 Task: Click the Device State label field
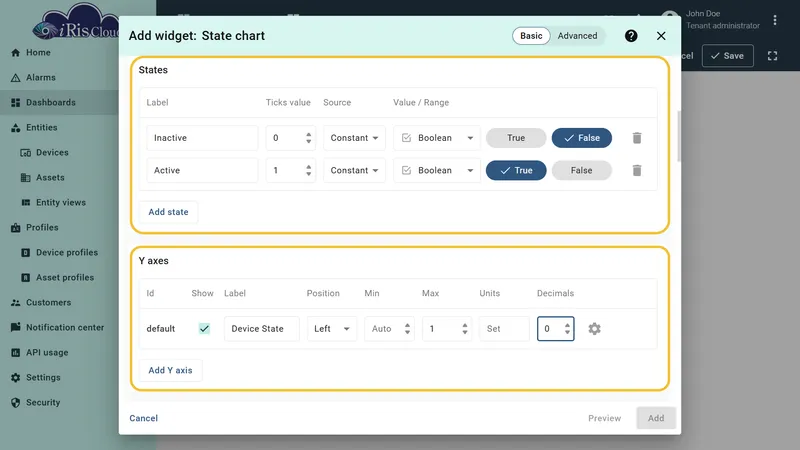click(x=262, y=329)
